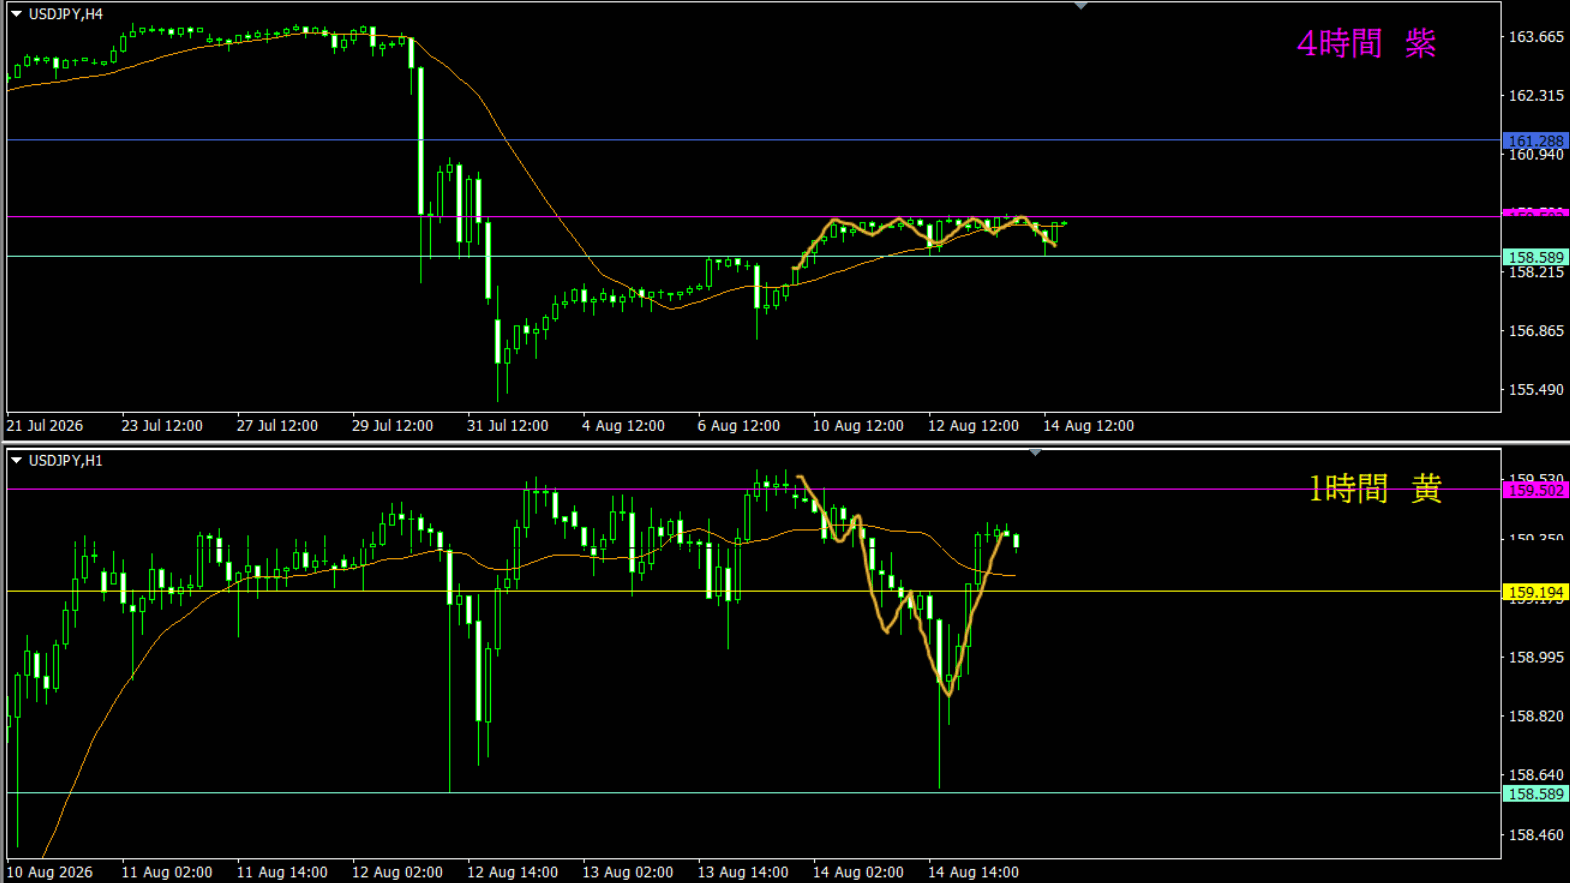The image size is (1570, 883).
Task: Click the 14 Aug 02:00 time label
Action: [858, 872]
